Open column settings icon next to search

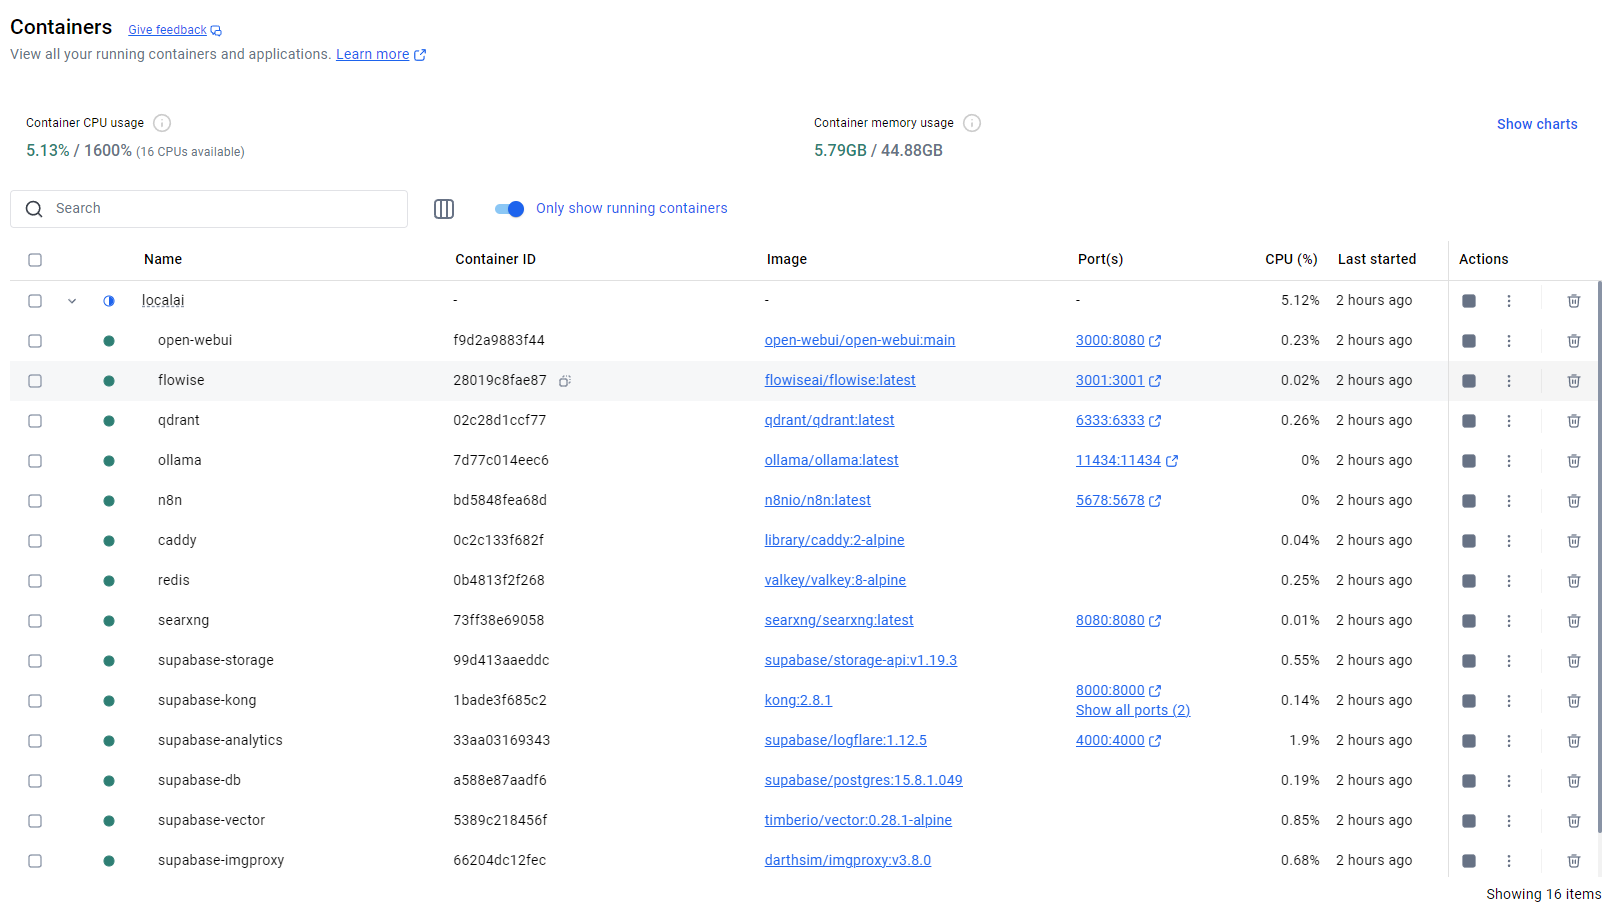(x=444, y=209)
